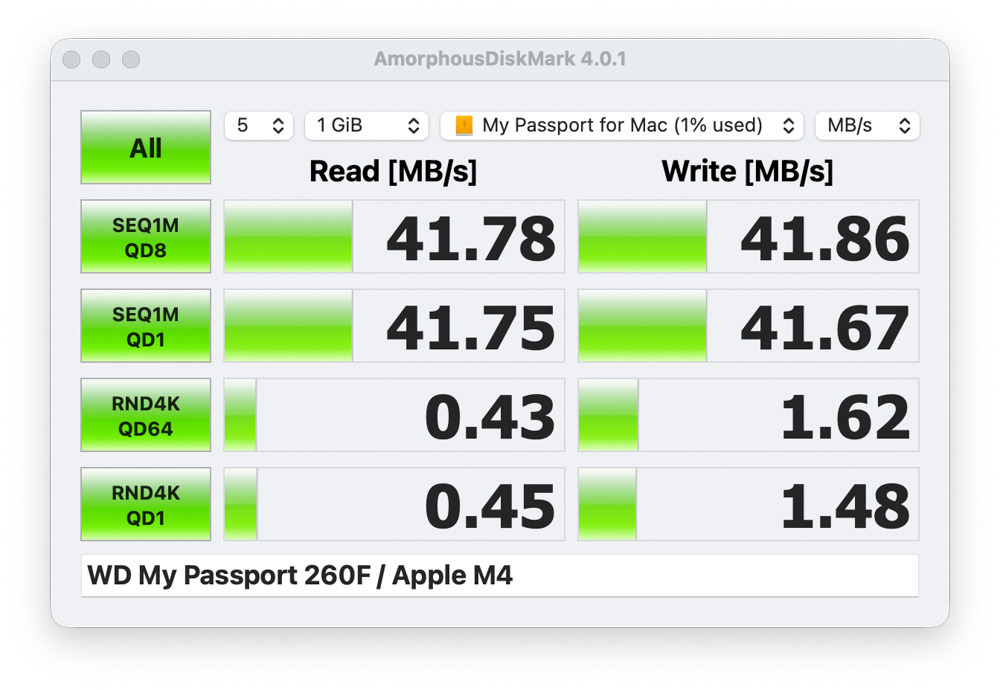Minimize the AmorphousDiskMark window
Screen dimensions: 1000x690
point(101,59)
